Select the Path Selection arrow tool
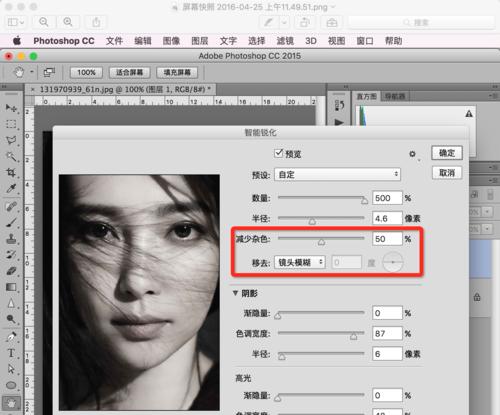This screenshot has height=415, width=500. 11,369
